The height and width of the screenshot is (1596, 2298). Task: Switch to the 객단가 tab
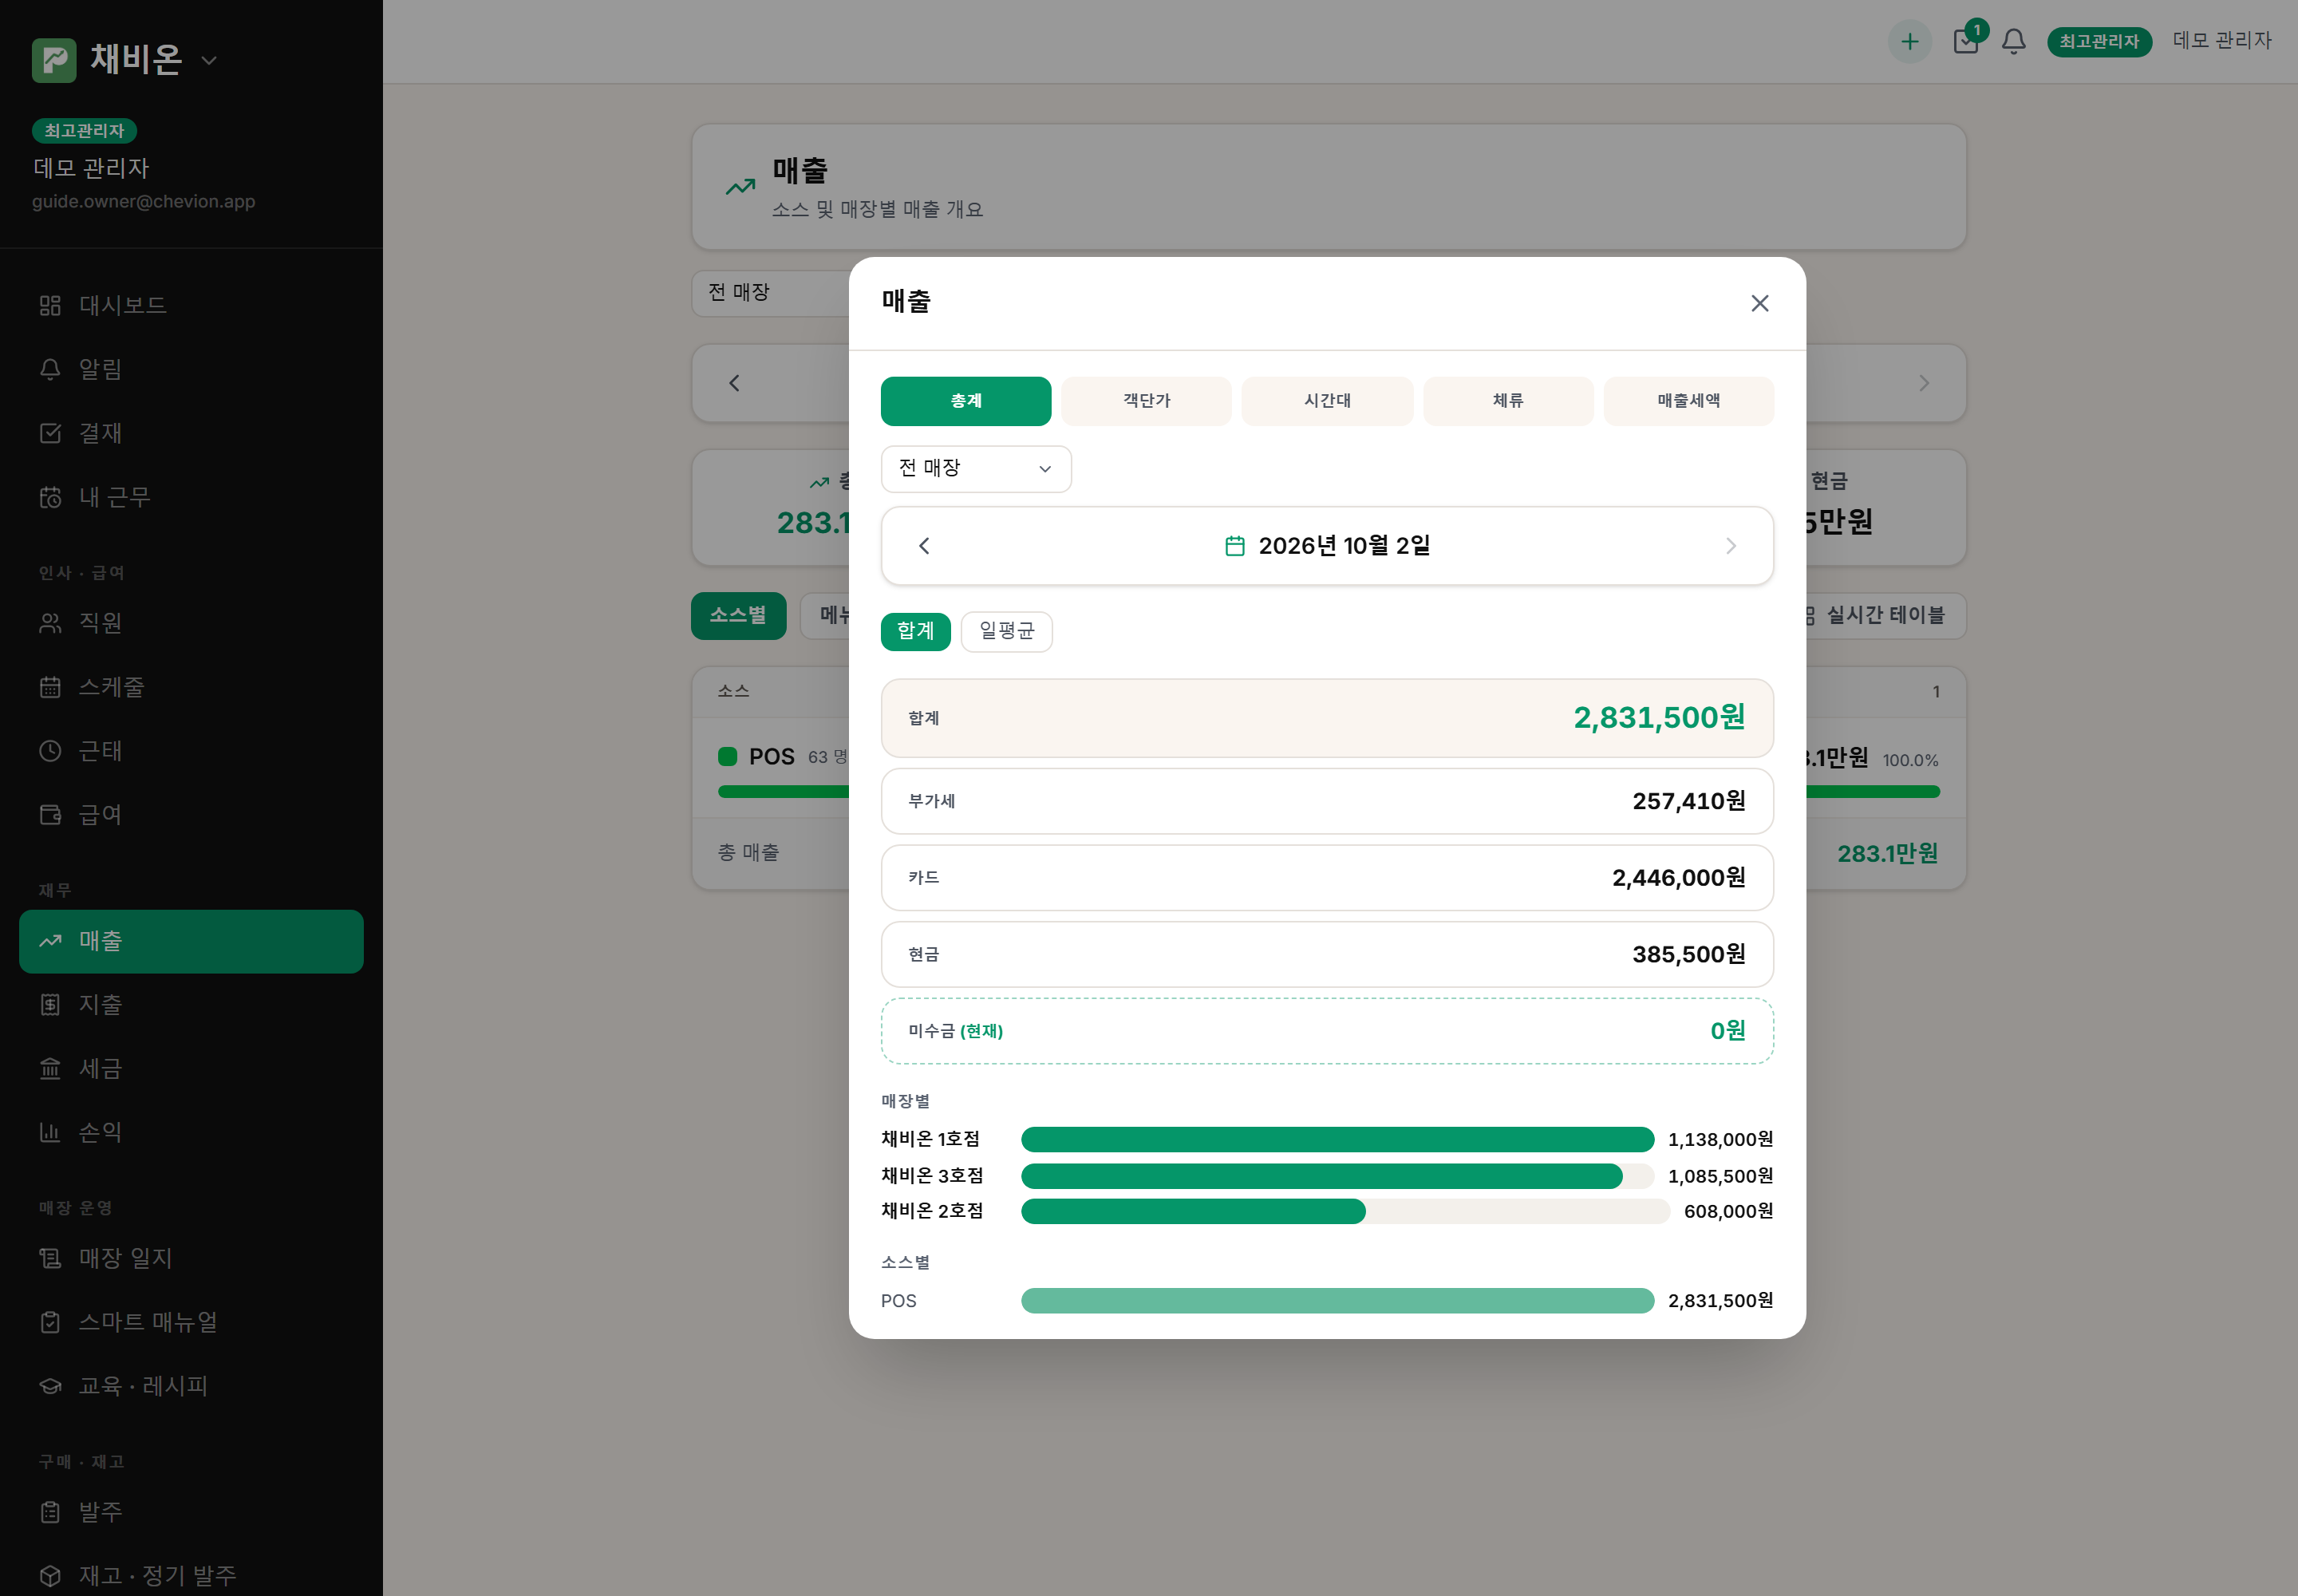tap(1146, 401)
